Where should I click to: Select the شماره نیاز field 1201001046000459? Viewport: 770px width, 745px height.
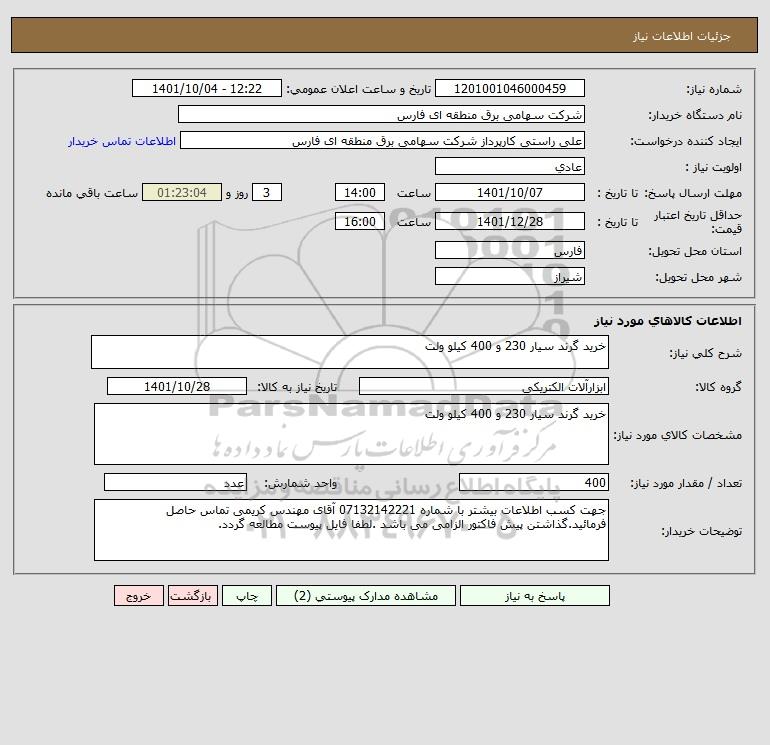coord(510,88)
